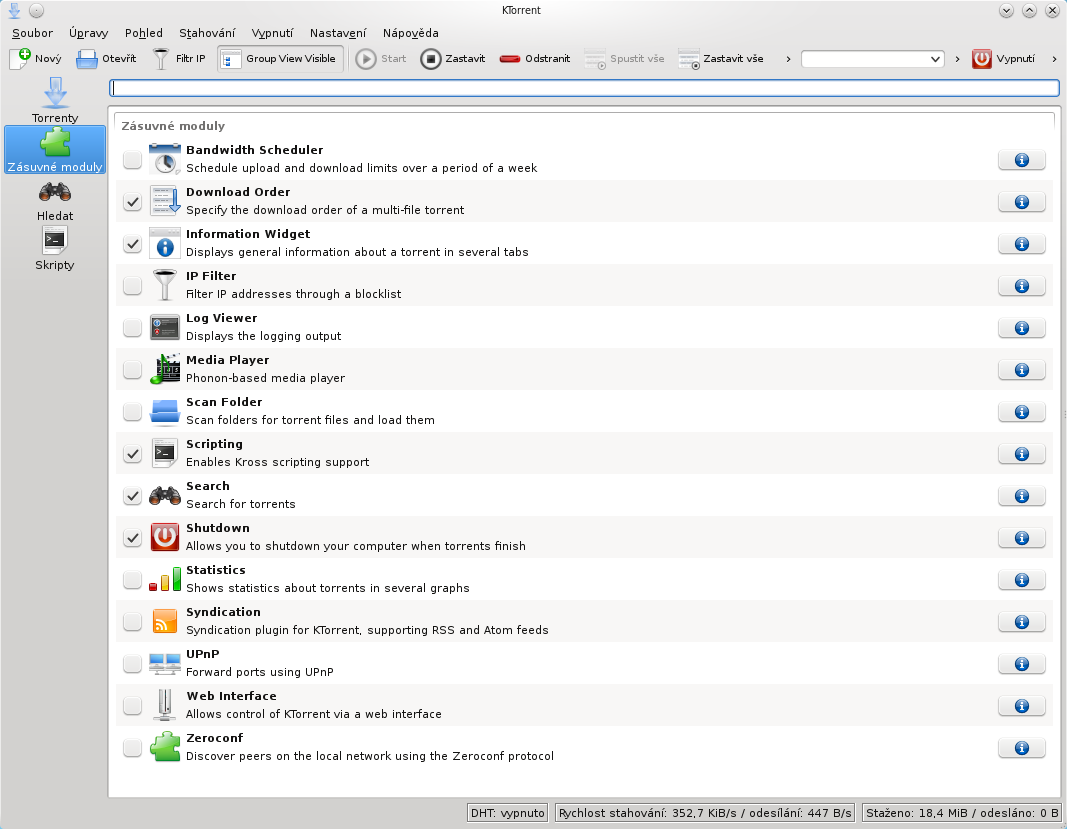Image resolution: width=1067 pixels, height=829 pixels.
Task: Enable the Zeroconf plugin checkbox
Action: pos(132,748)
